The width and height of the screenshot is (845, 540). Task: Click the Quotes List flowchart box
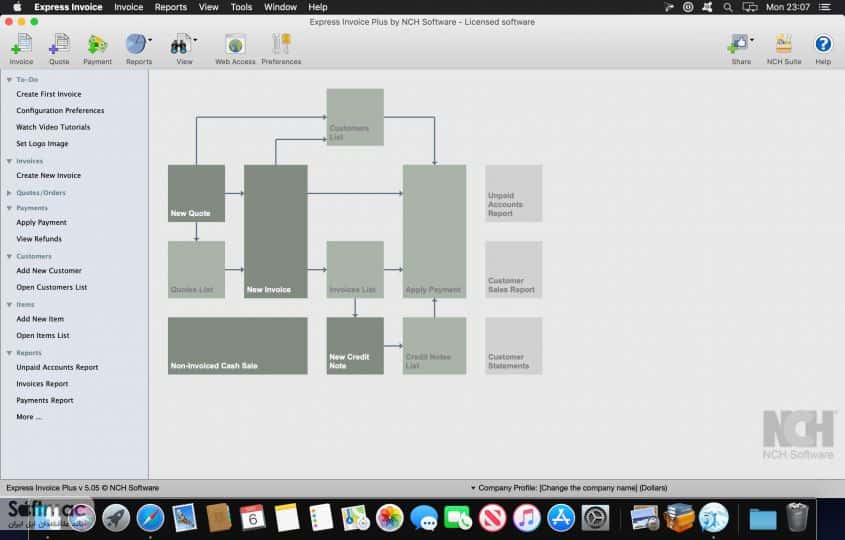click(196, 269)
